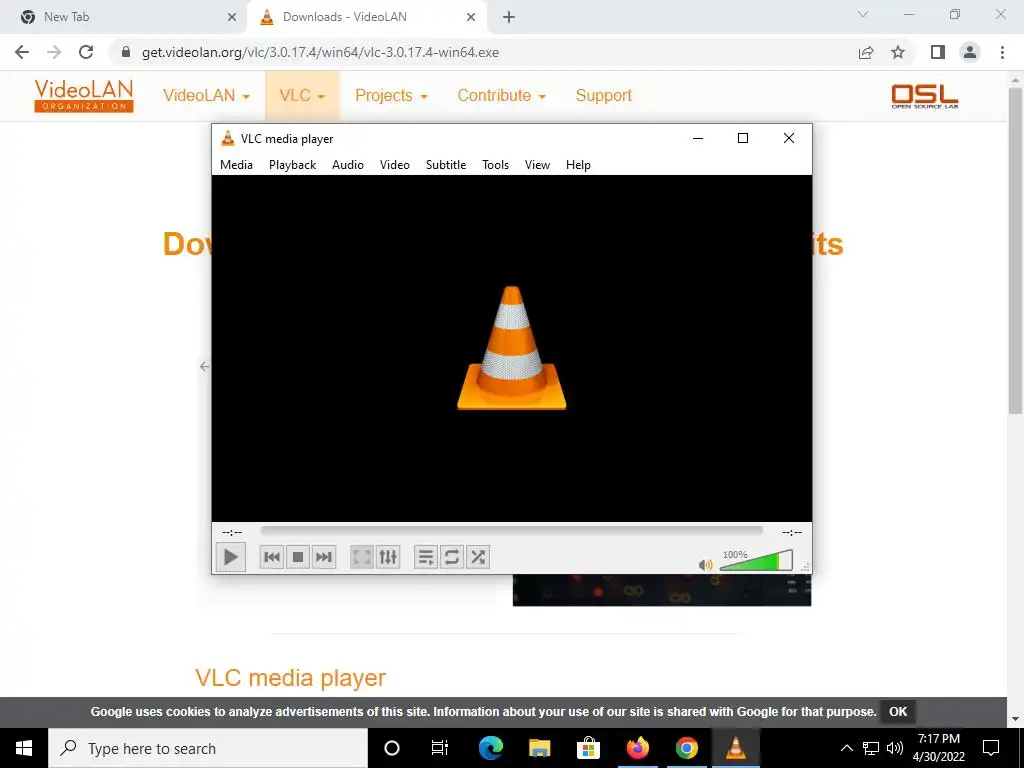The width and height of the screenshot is (1024, 768).
Task: Click the webpage vertical scrollbar
Action: 1015,250
